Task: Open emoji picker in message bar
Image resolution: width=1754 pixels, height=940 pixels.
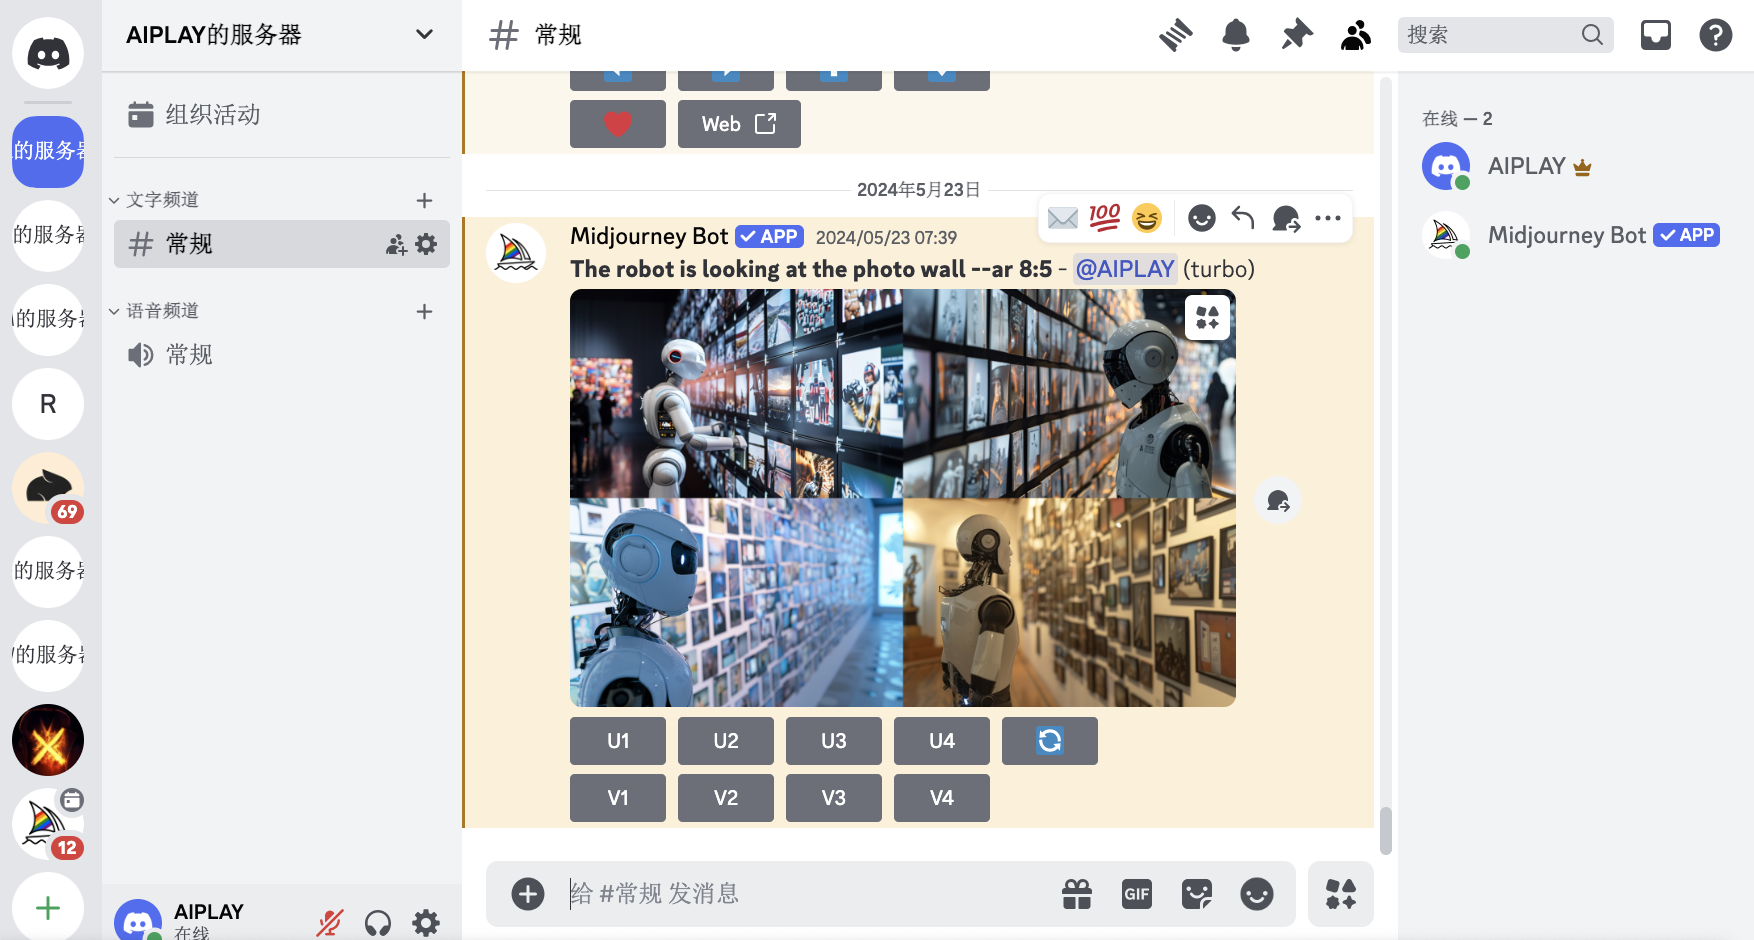Action: click(x=1257, y=894)
